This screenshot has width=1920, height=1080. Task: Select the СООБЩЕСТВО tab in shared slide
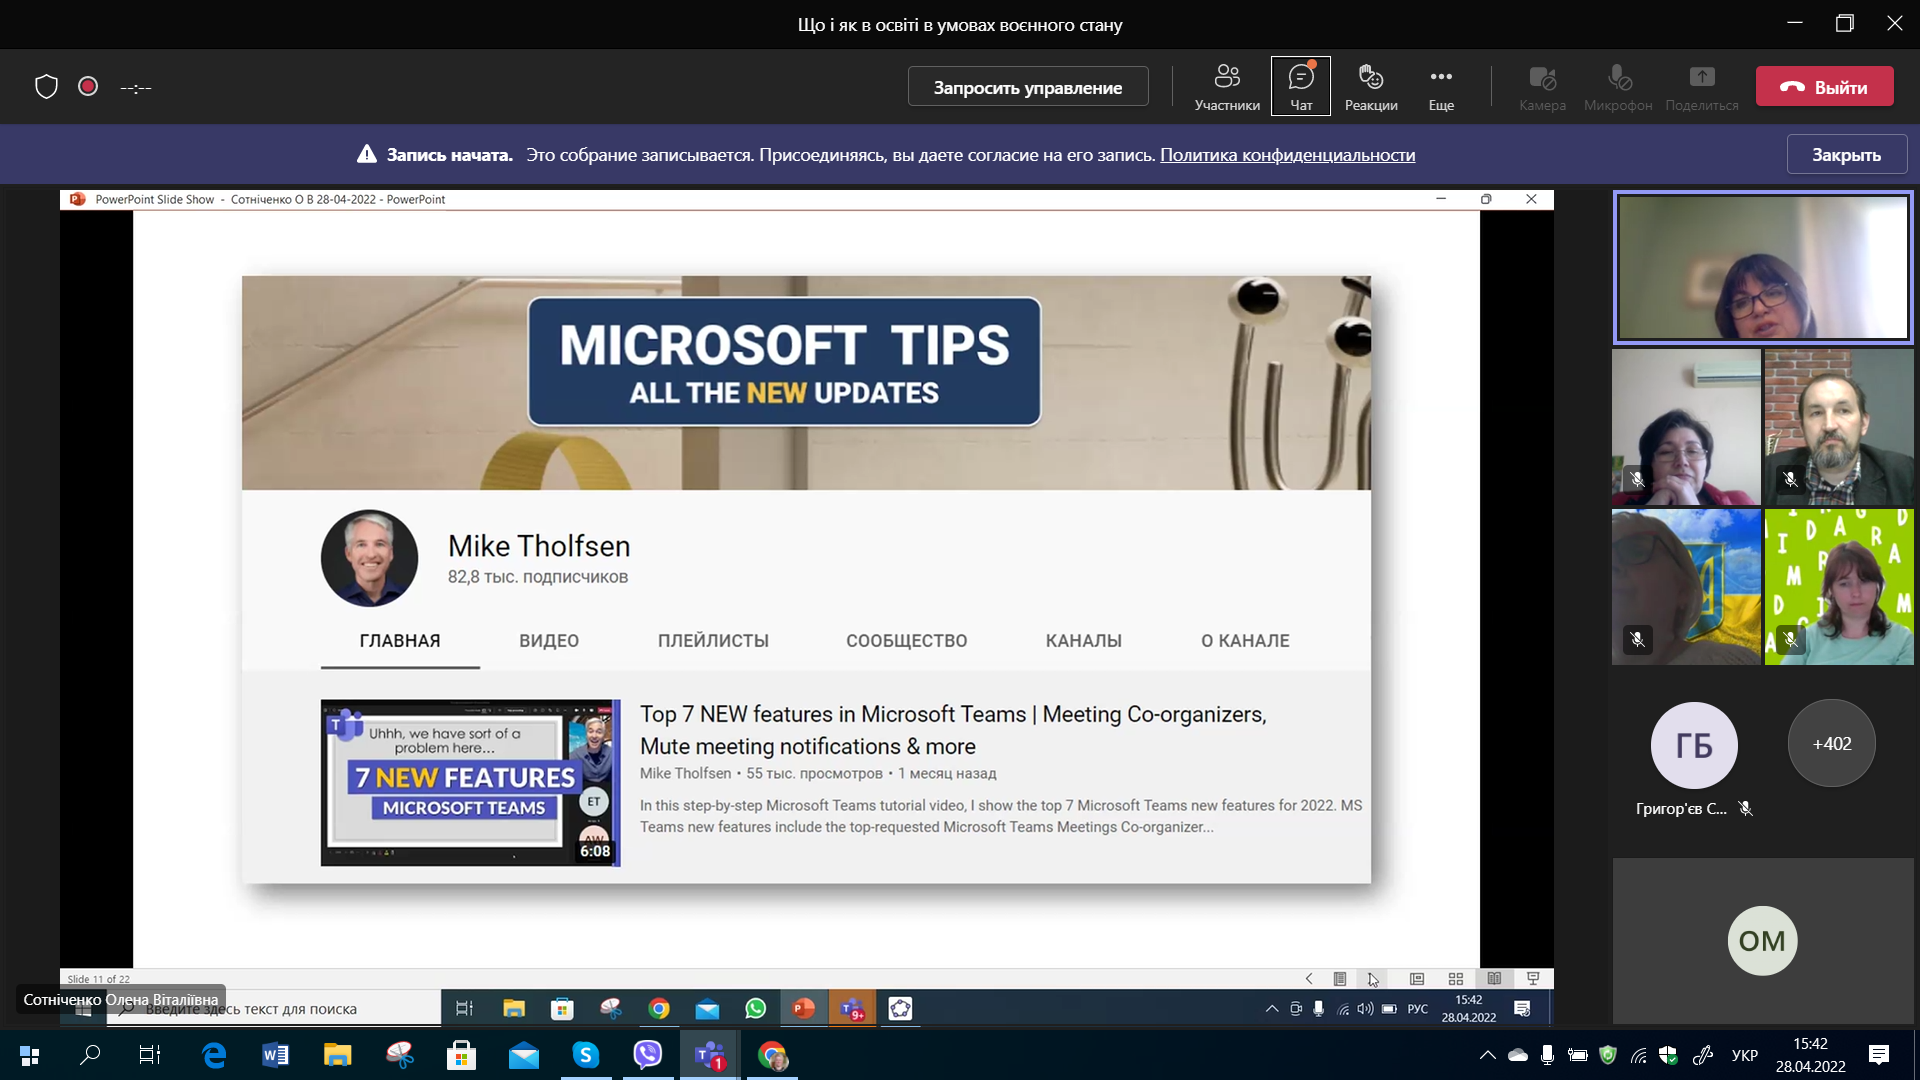point(906,641)
